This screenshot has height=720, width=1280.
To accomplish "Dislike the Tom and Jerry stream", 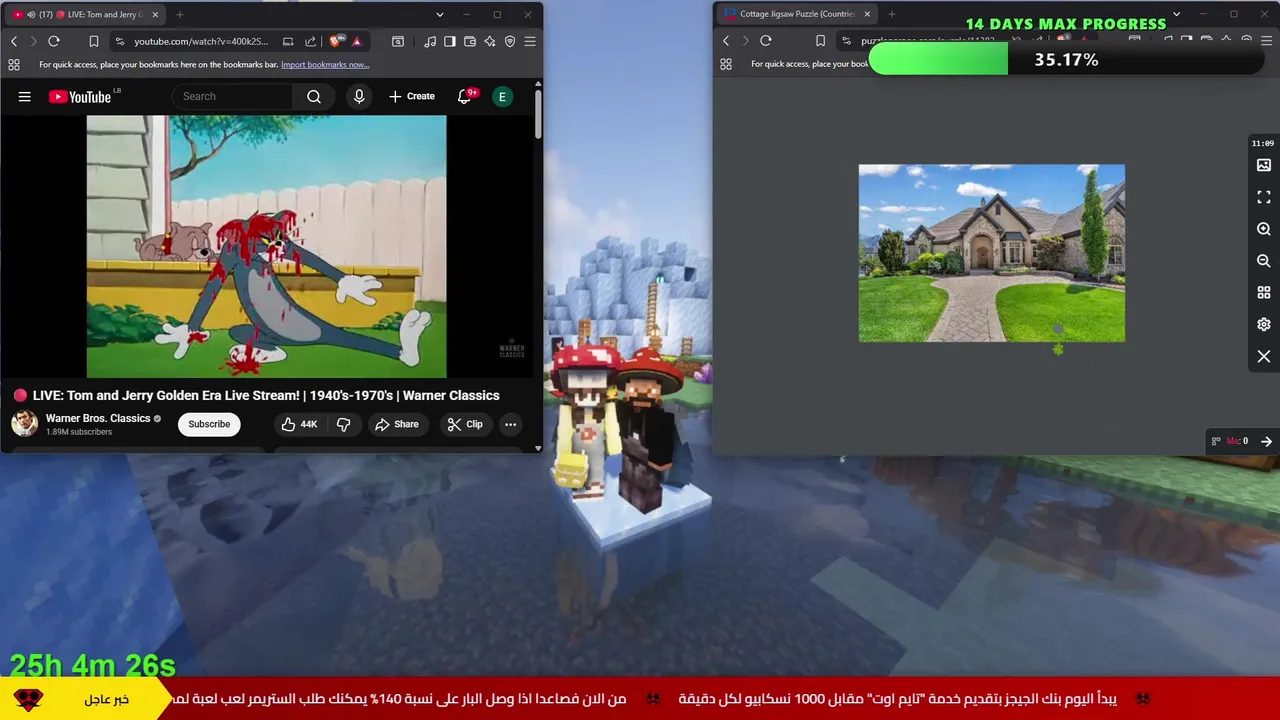I will click(x=343, y=424).
